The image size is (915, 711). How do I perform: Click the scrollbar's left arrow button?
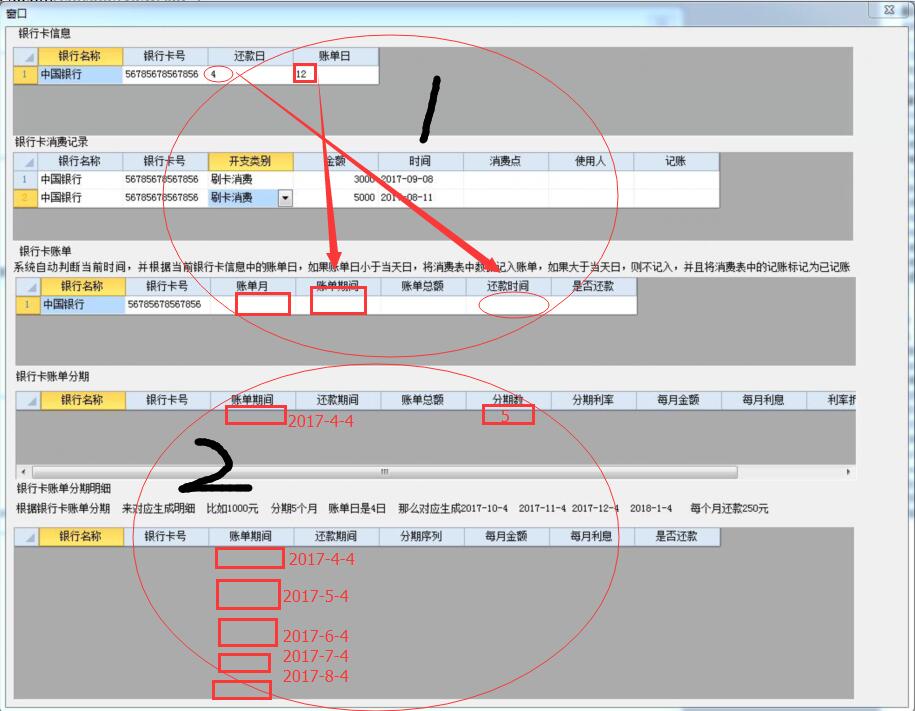pos(22,472)
